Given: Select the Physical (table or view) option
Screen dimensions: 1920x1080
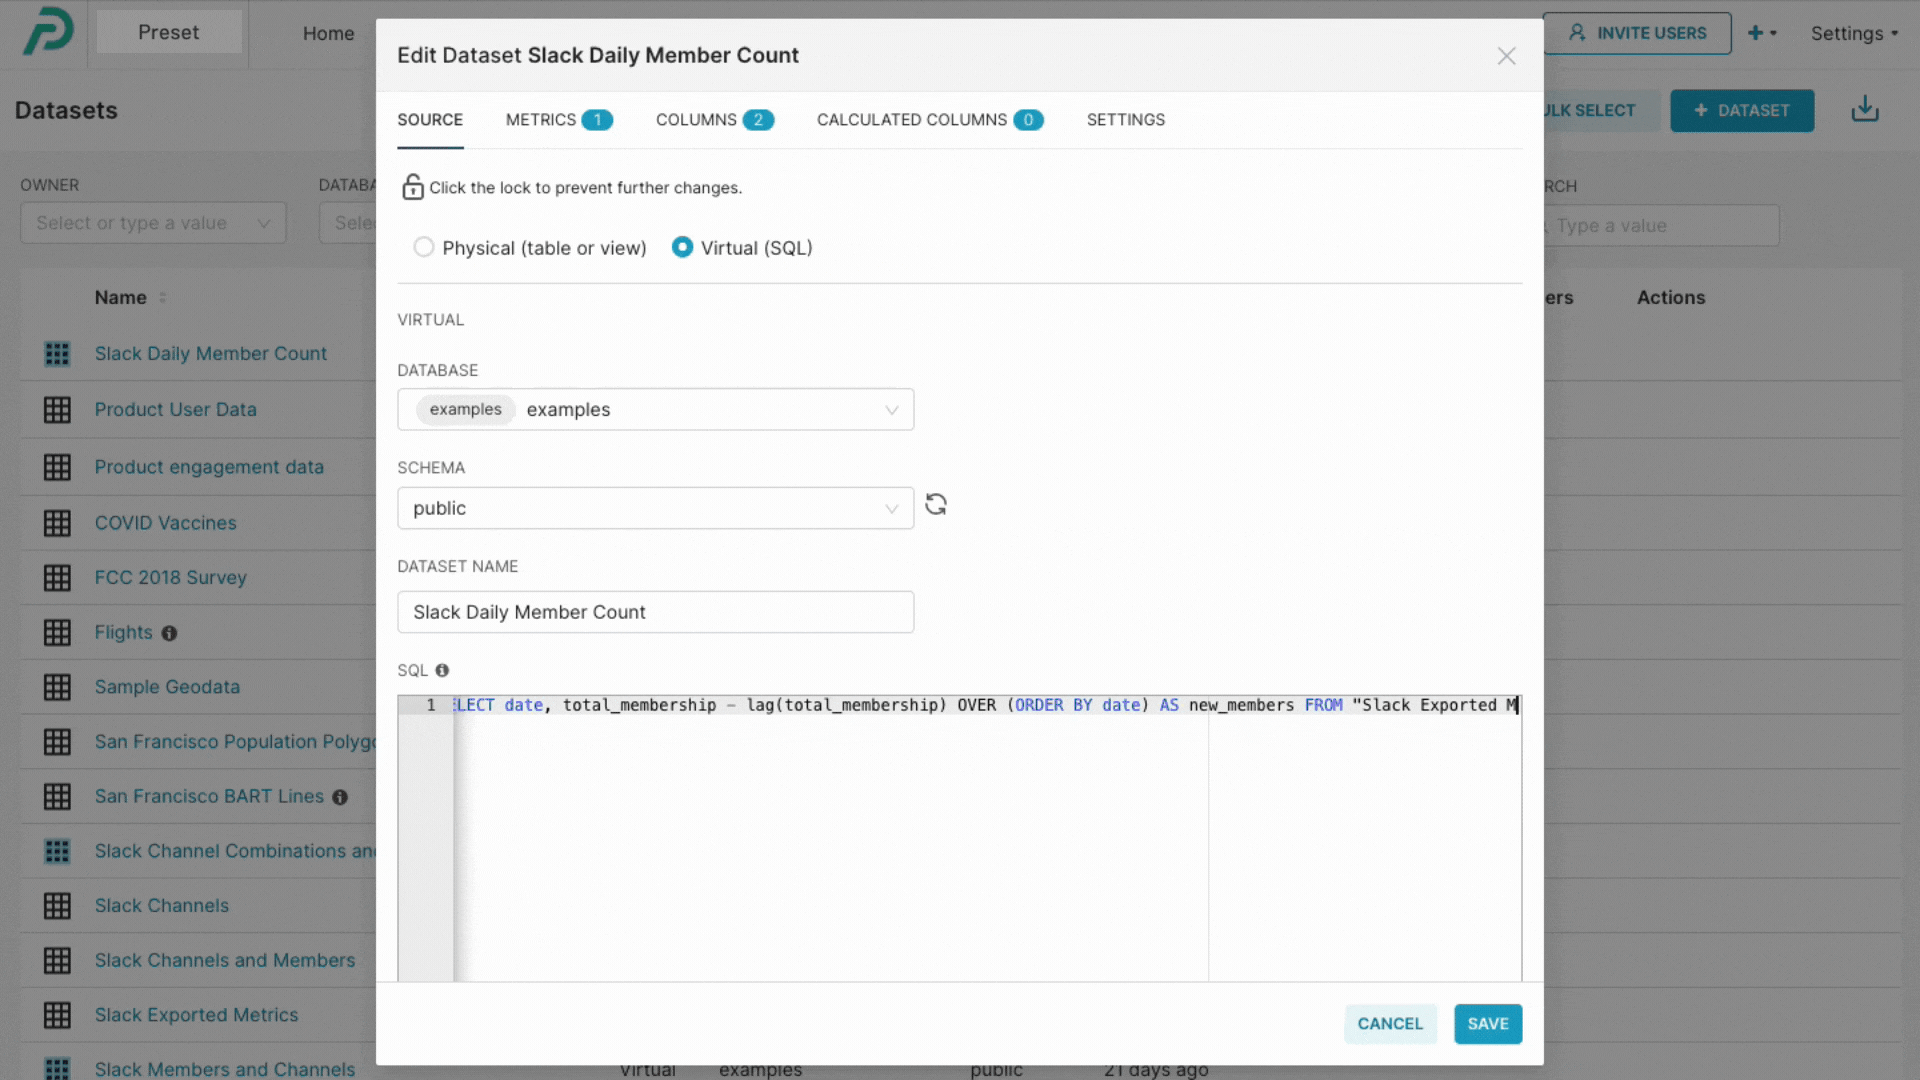Looking at the screenshot, I should tap(424, 247).
